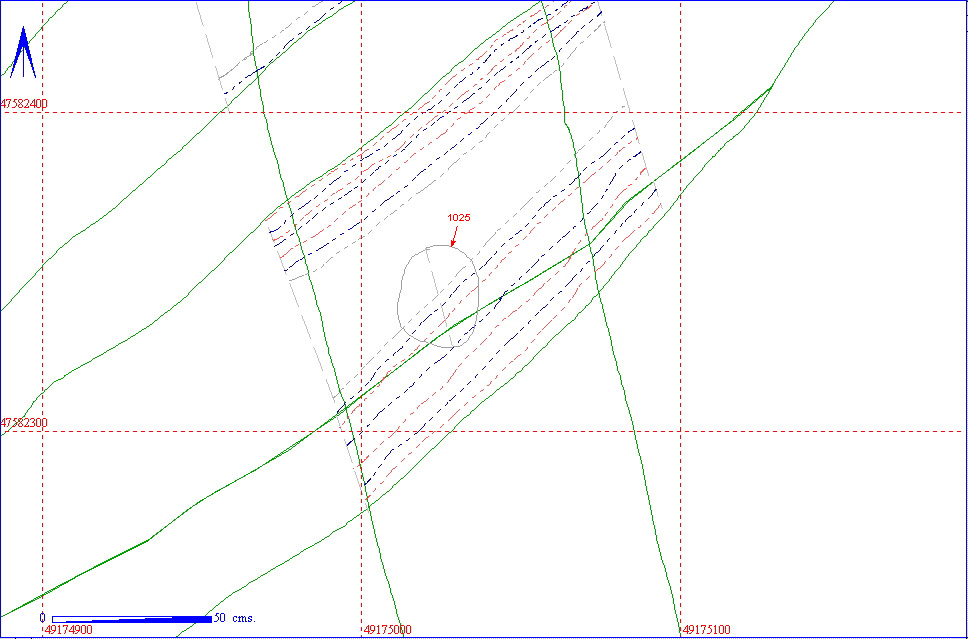Click the northing label 47582400

pos(25,104)
